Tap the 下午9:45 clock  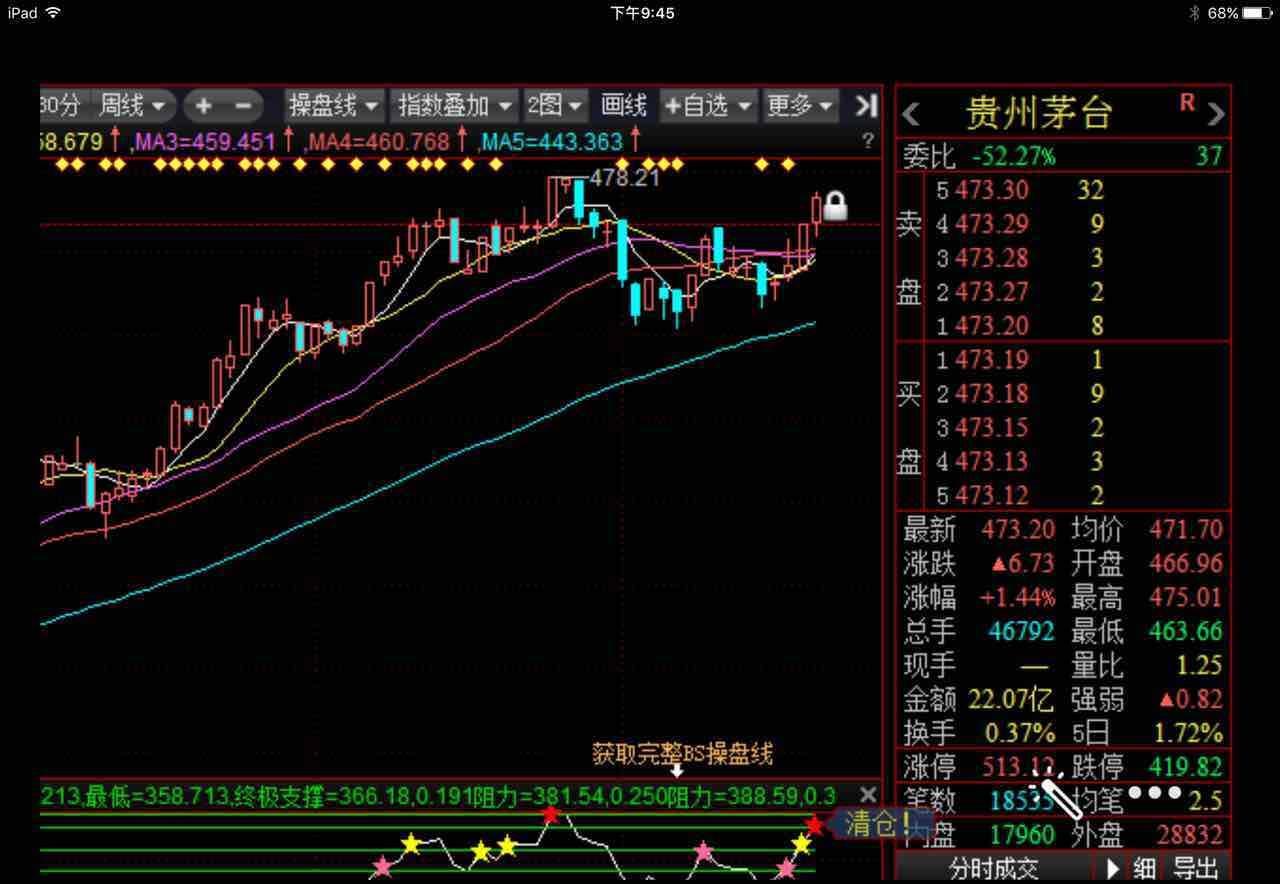coord(642,13)
